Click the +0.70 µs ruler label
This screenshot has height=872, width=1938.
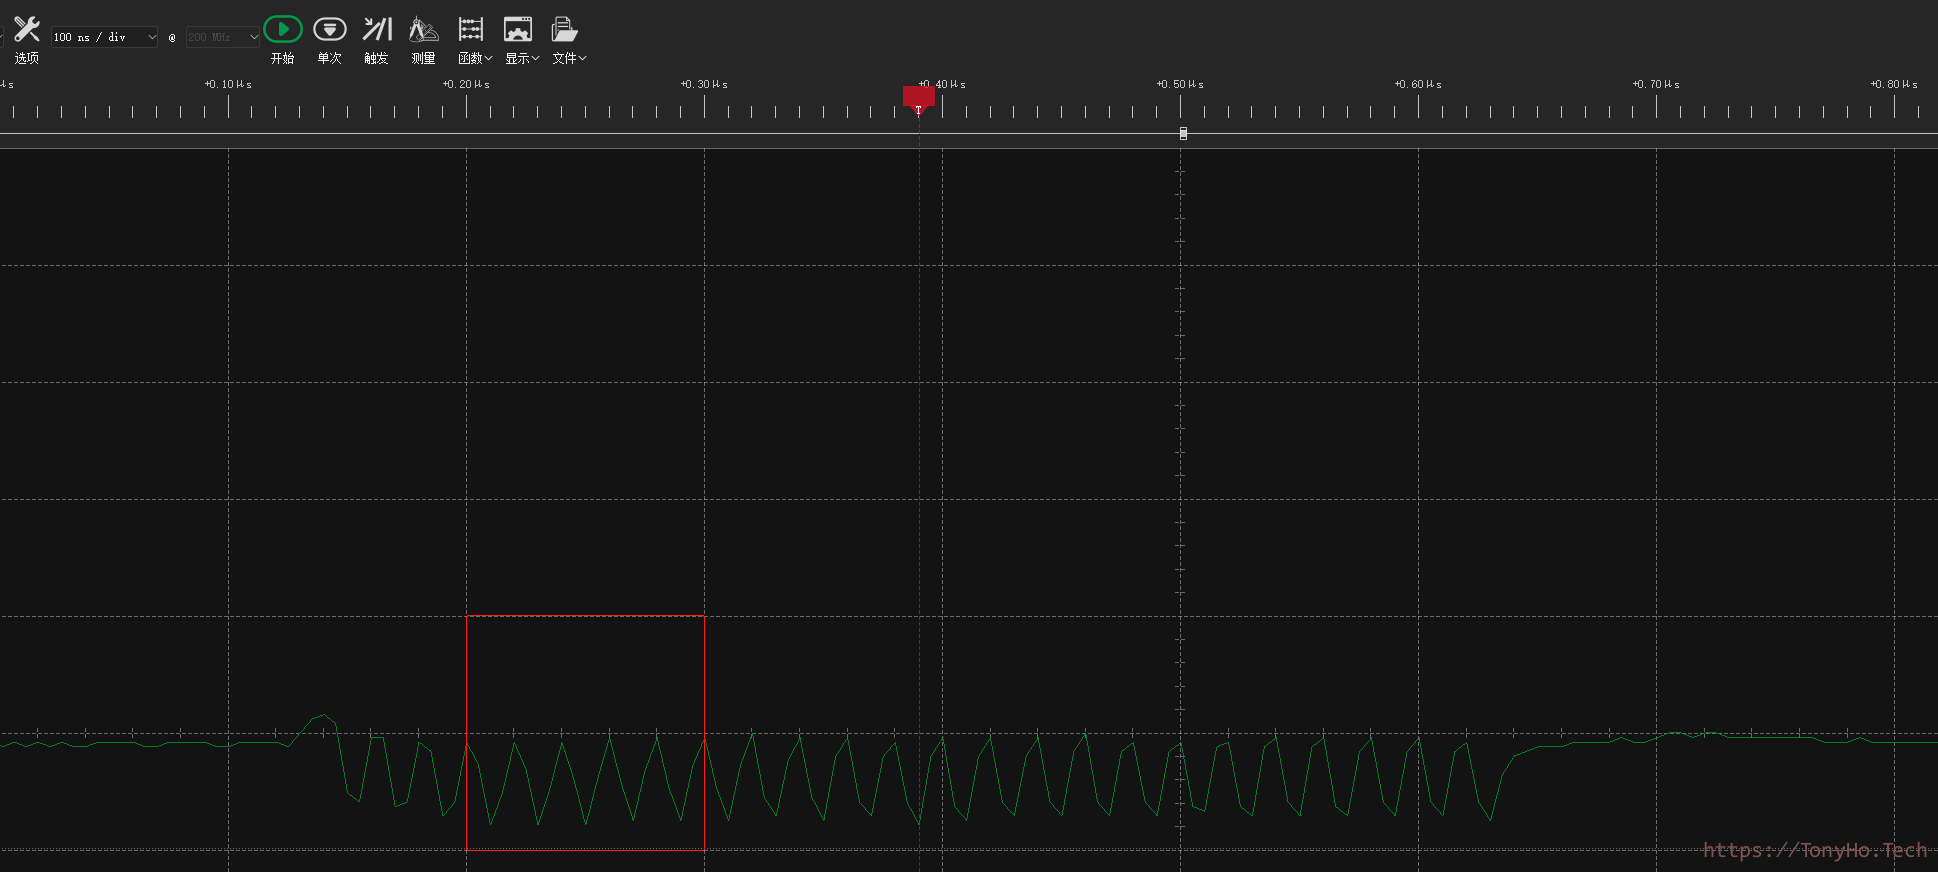[x=1656, y=84]
